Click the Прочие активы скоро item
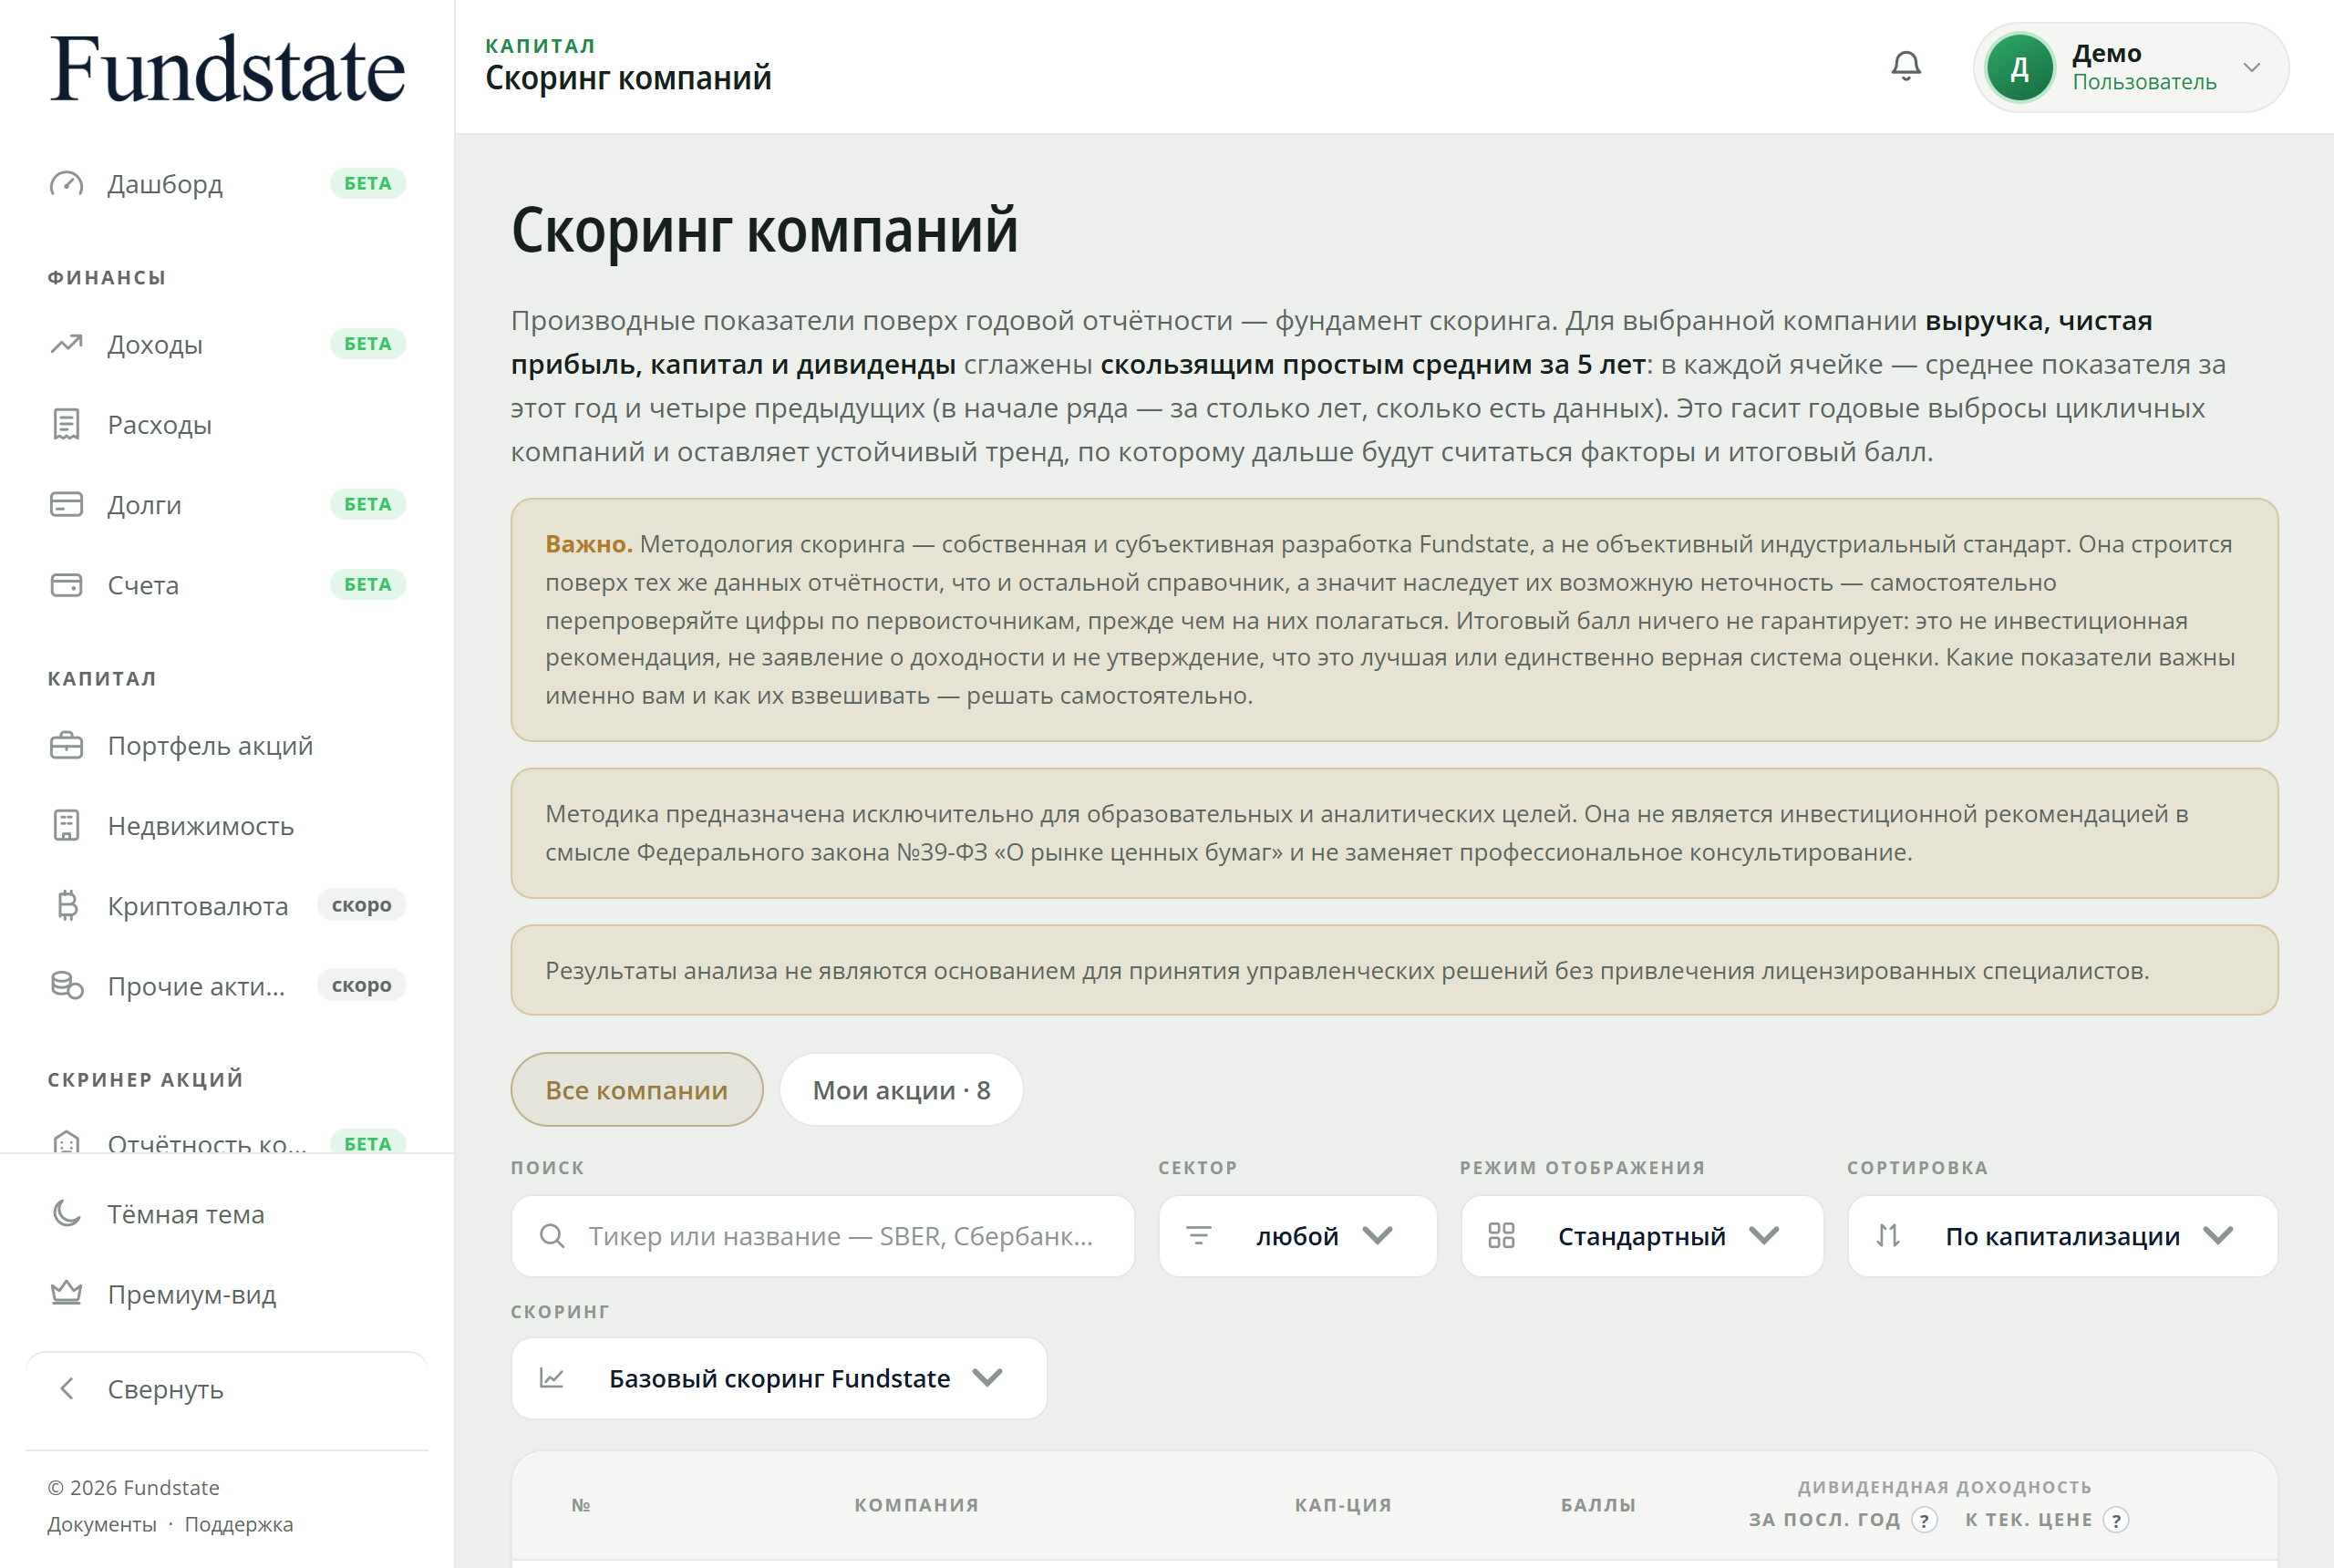 pyautogui.click(x=227, y=985)
